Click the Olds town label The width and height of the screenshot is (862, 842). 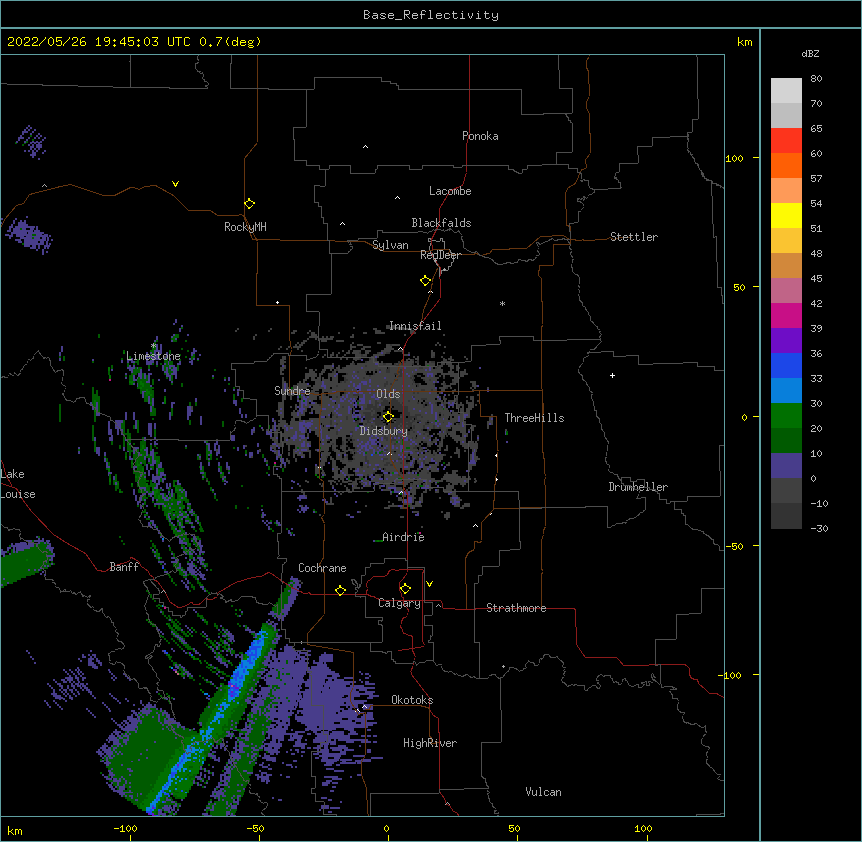tap(388, 394)
